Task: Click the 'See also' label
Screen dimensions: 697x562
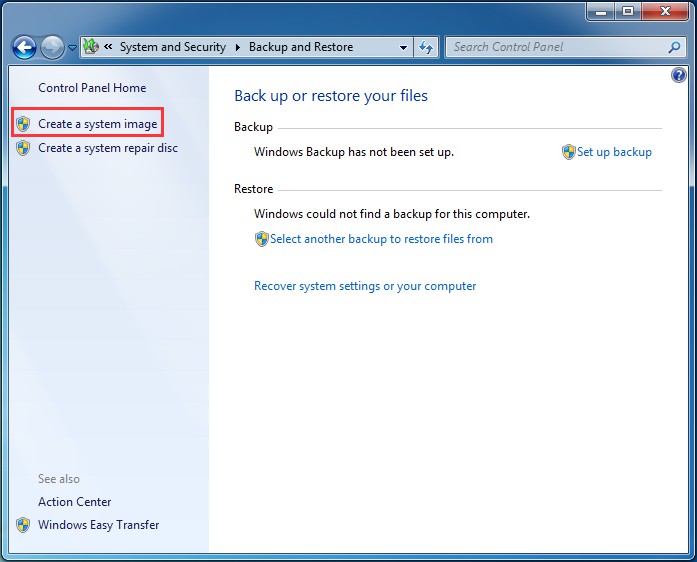Action: click(x=59, y=479)
